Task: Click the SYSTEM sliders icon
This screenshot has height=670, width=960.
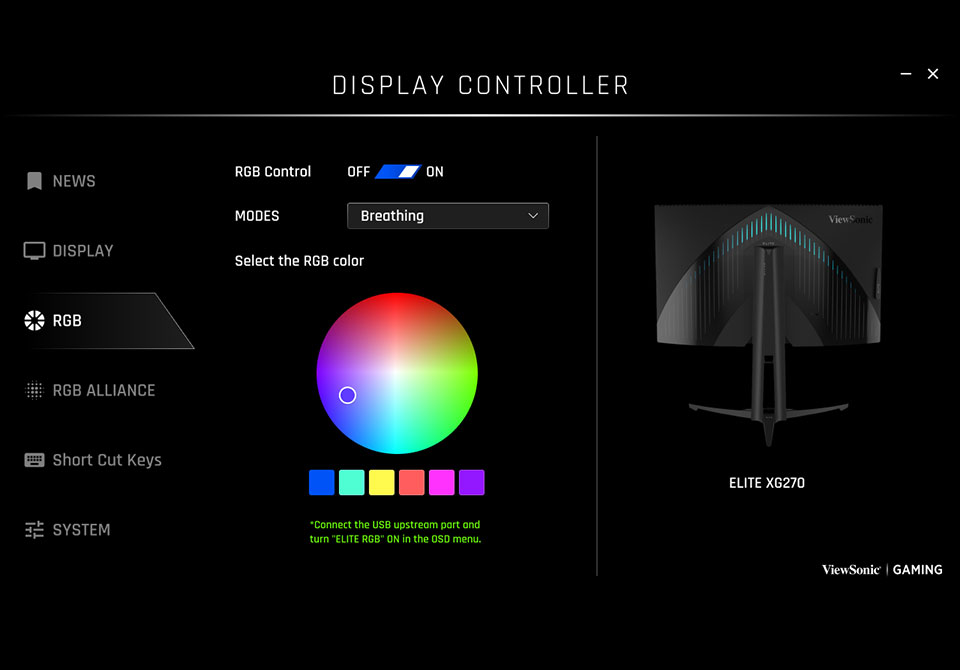Action: coord(34,530)
